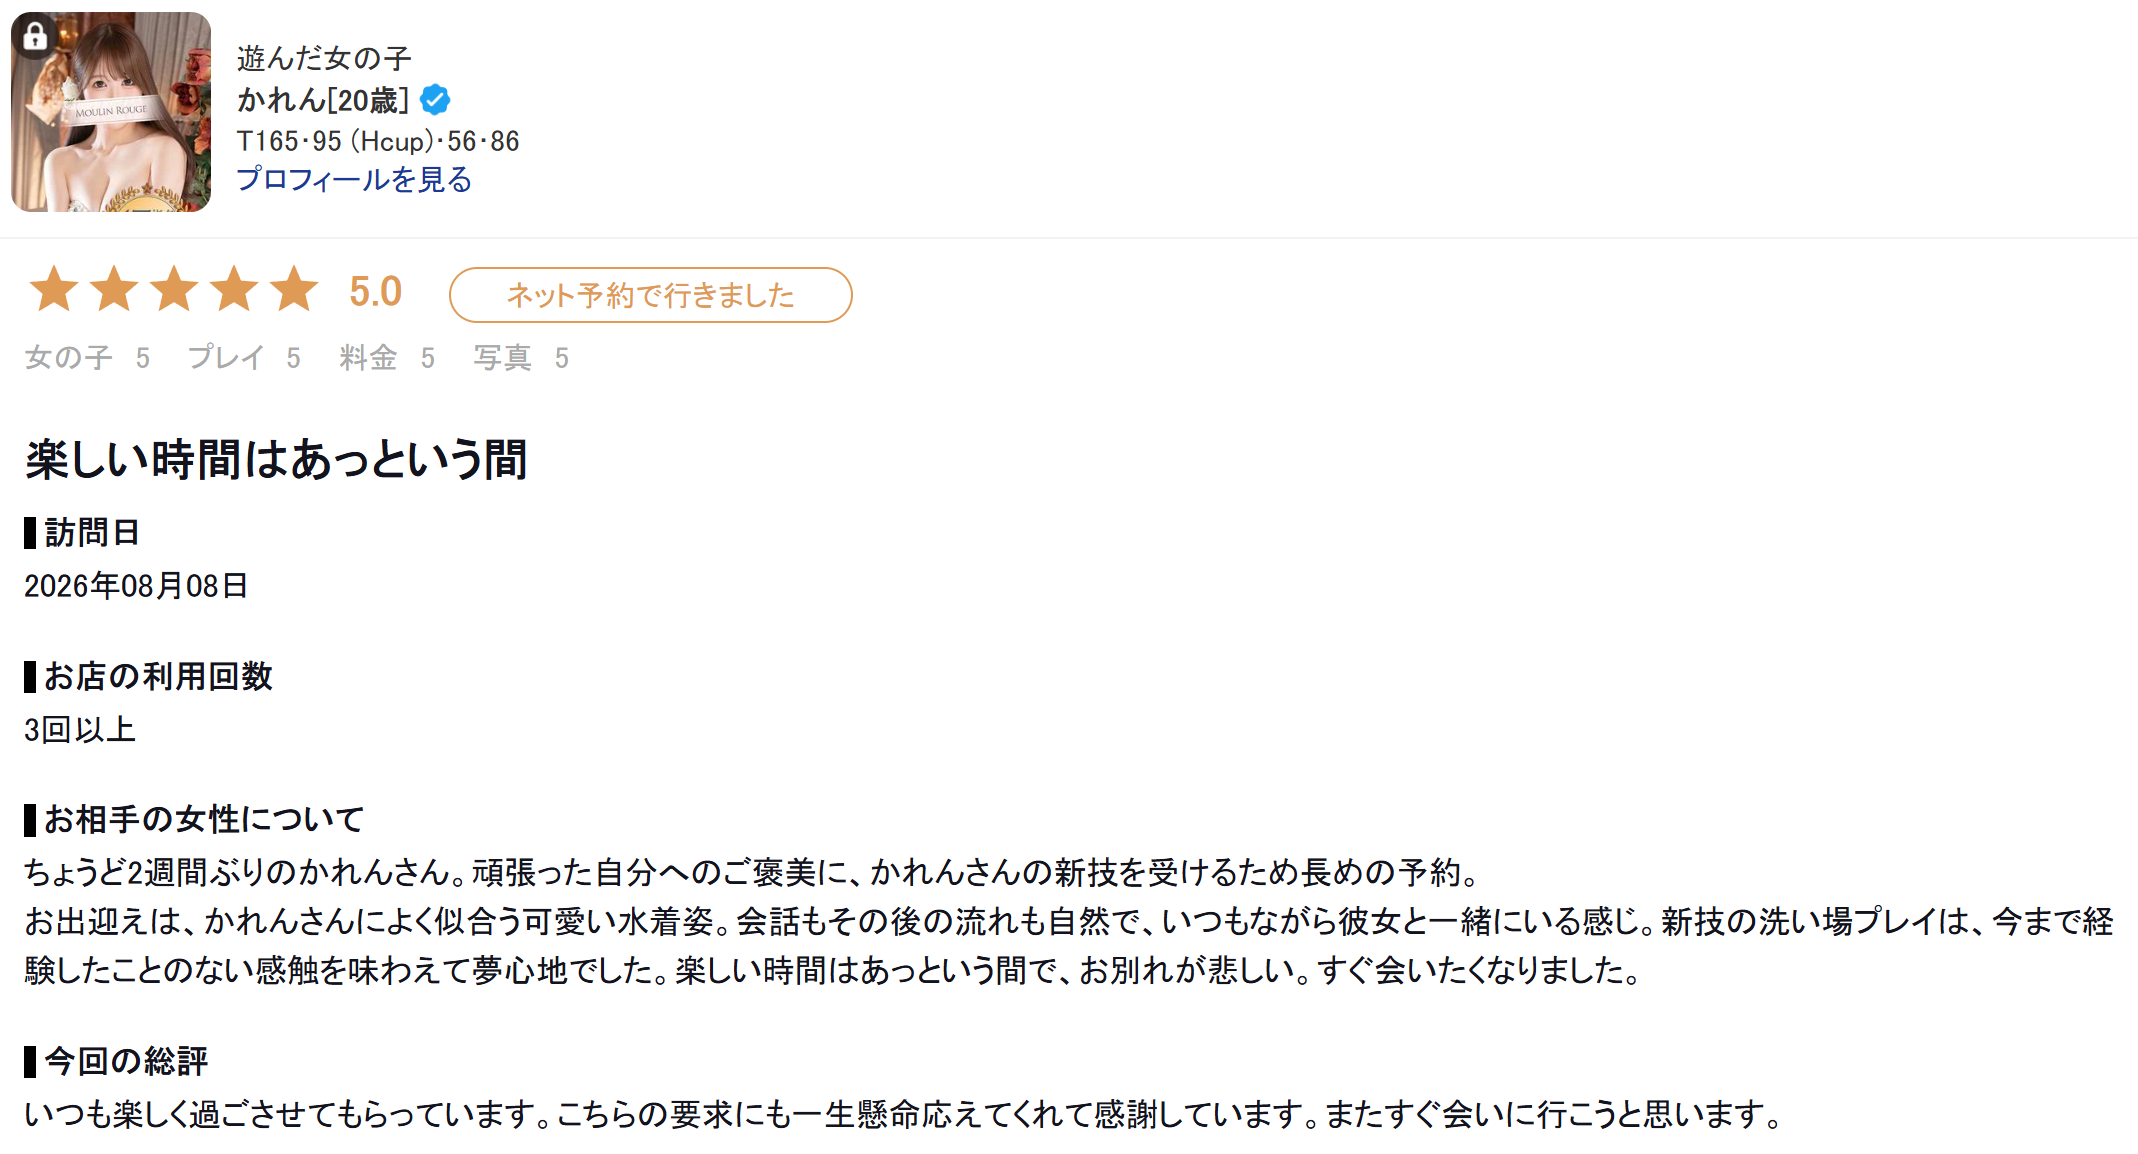Click the second rating star
Image resolution: width=2138 pixels, height=1154 pixels.
pyautogui.click(x=114, y=289)
